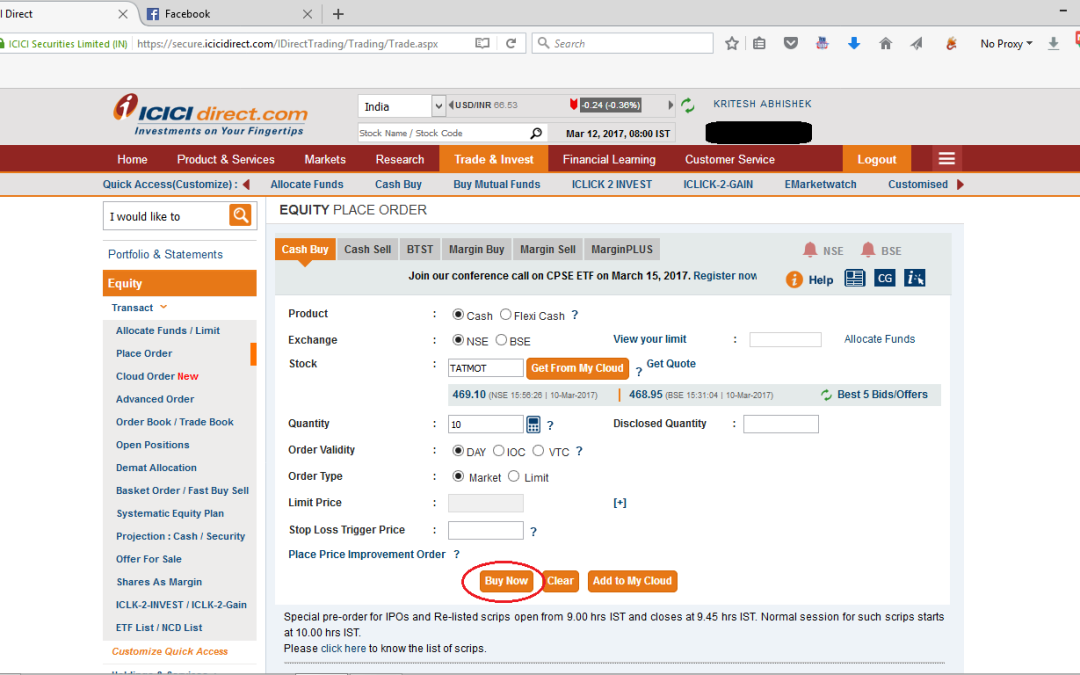
Task: Click the Buy Now button
Action: pos(506,581)
